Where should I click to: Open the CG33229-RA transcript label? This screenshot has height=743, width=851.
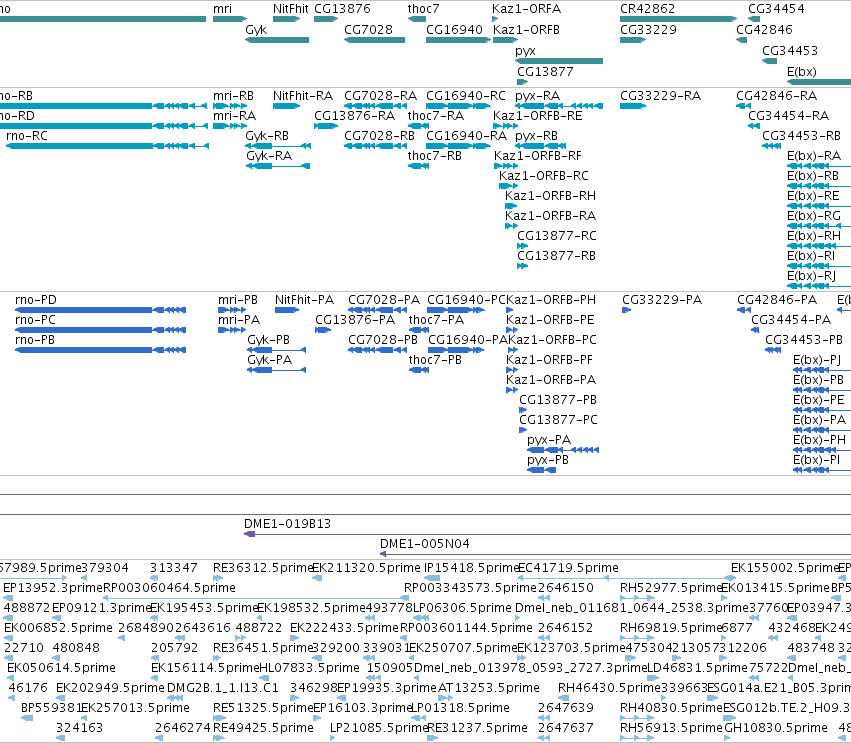coord(661,96)
